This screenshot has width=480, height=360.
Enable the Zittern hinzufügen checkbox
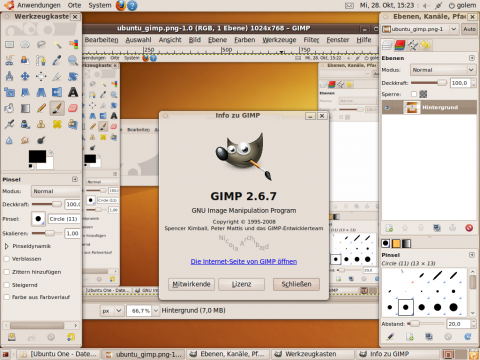(6, 272)
